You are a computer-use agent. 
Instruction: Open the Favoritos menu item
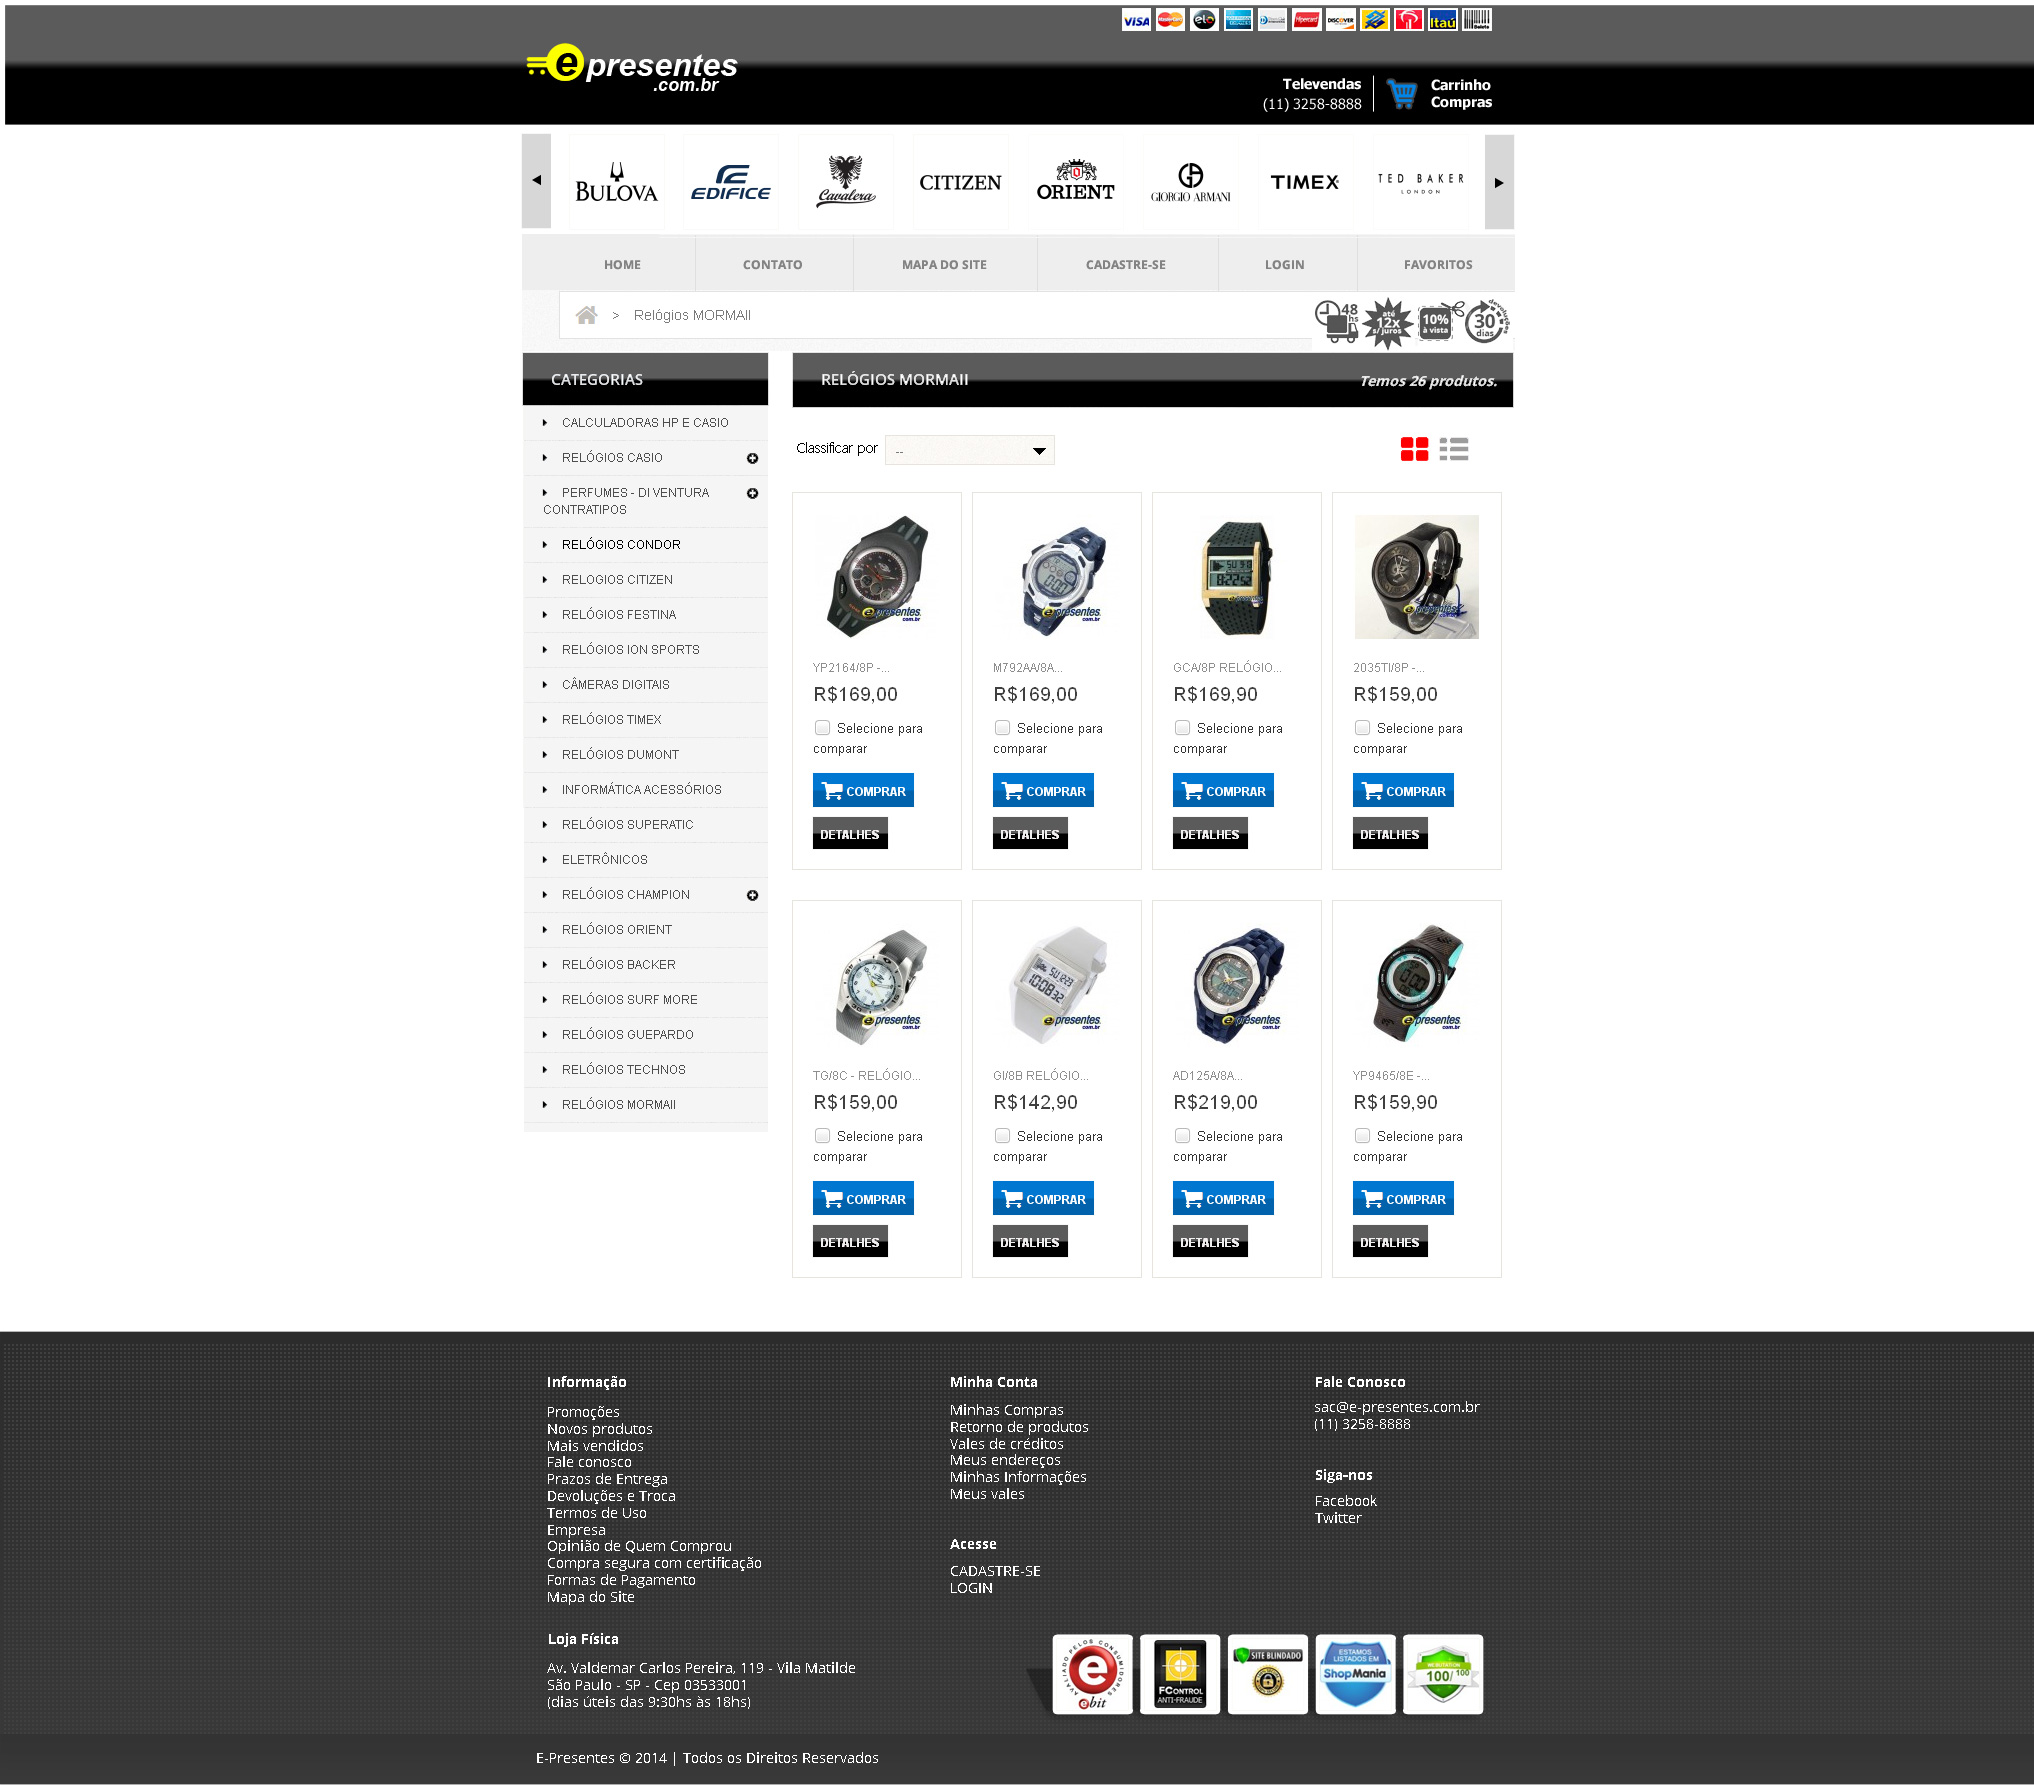(x=1438, y=265)
